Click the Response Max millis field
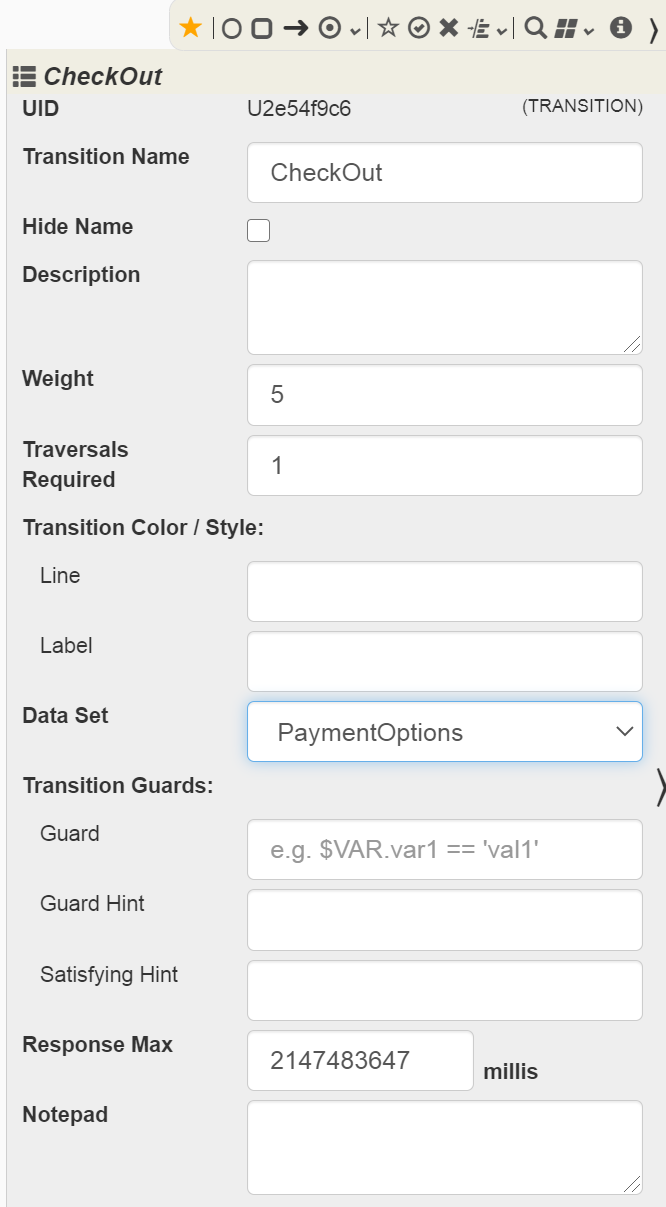The width and height of the screenshot is (666, 1207). pos(360,1061)
